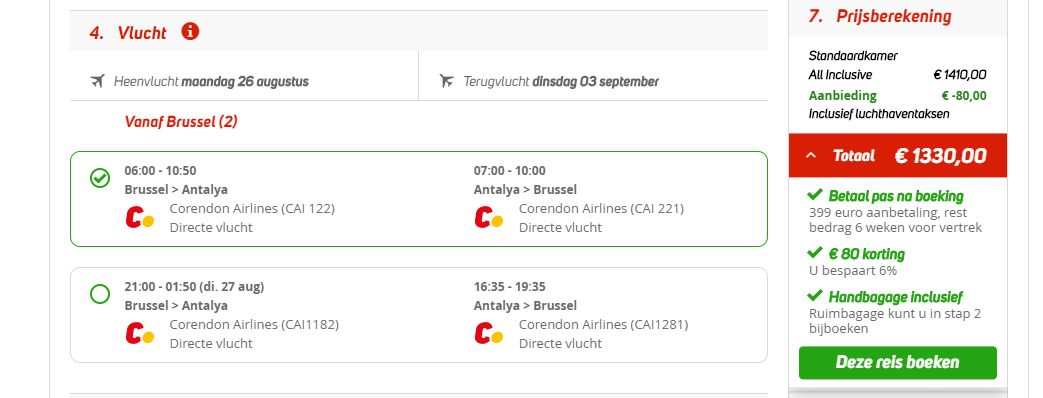Click Corendon logo for flight CAI 122
The height and width of the screenshot is (398, 1043).
(x=140, y=218)
